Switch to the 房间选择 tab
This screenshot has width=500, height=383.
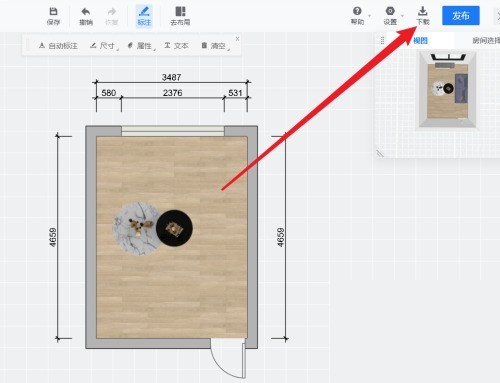[486, 41]
